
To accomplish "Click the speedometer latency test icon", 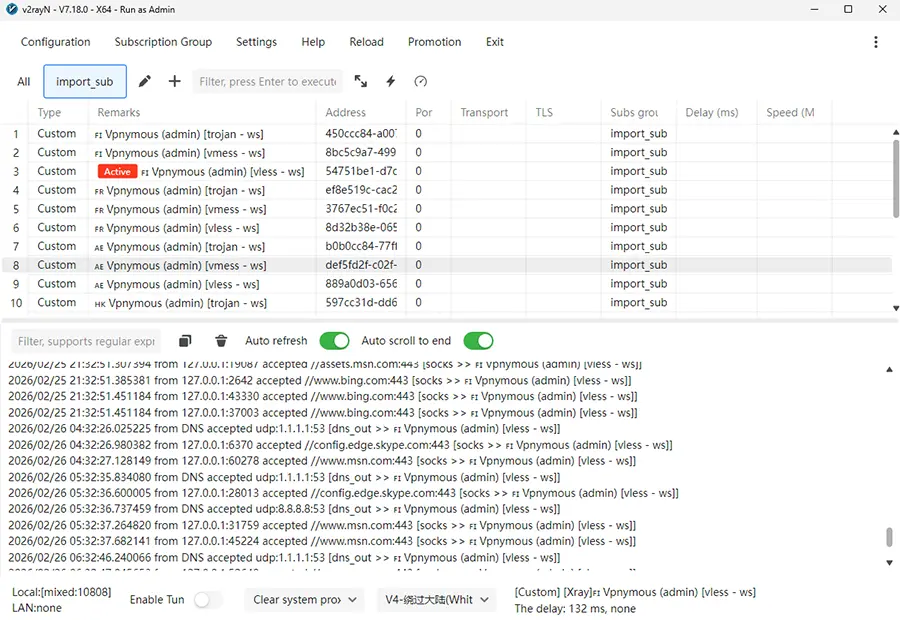I will pos(419,81).
